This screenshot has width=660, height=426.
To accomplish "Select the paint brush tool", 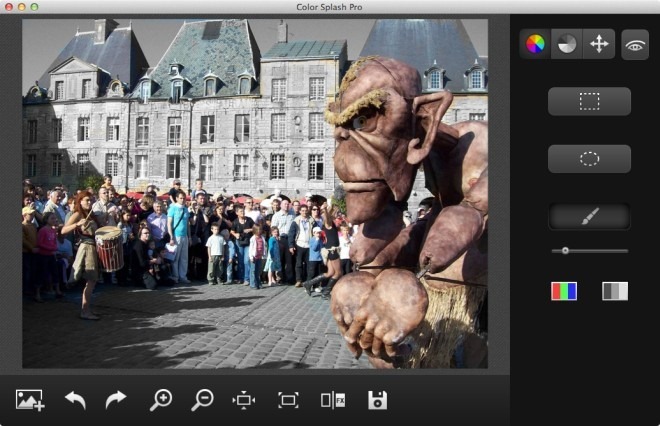I will pyautogui.click(x=589, y=217).
